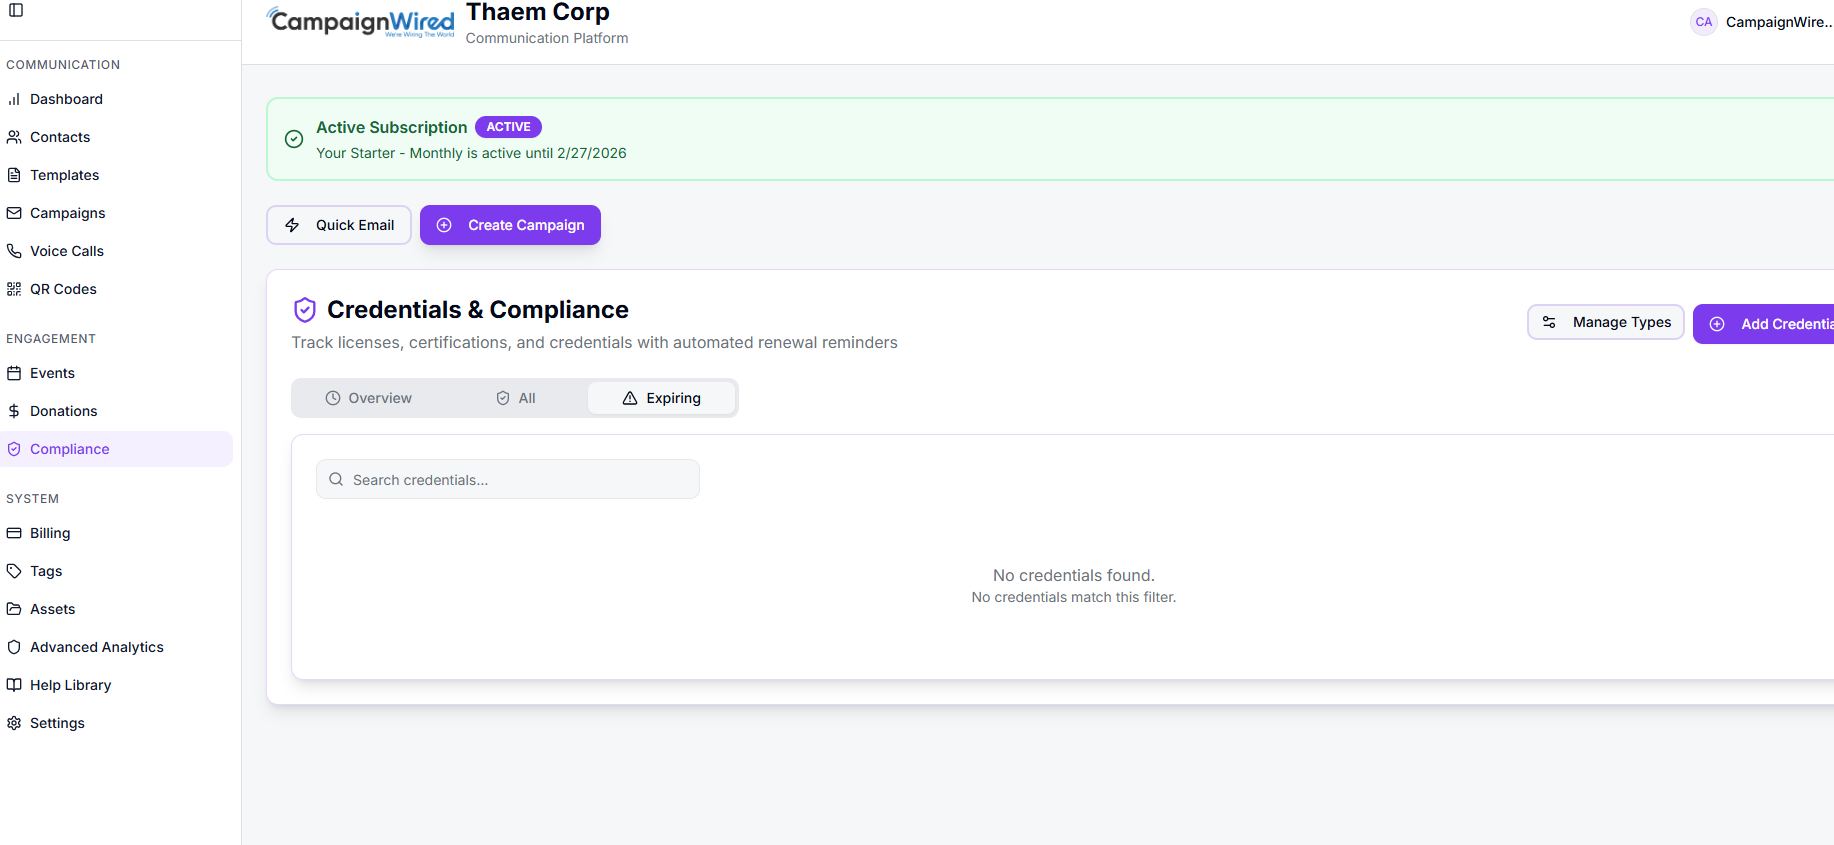
Task: Click the All tab shield icon
Action: pyautogui.click(x=503, y=398)
